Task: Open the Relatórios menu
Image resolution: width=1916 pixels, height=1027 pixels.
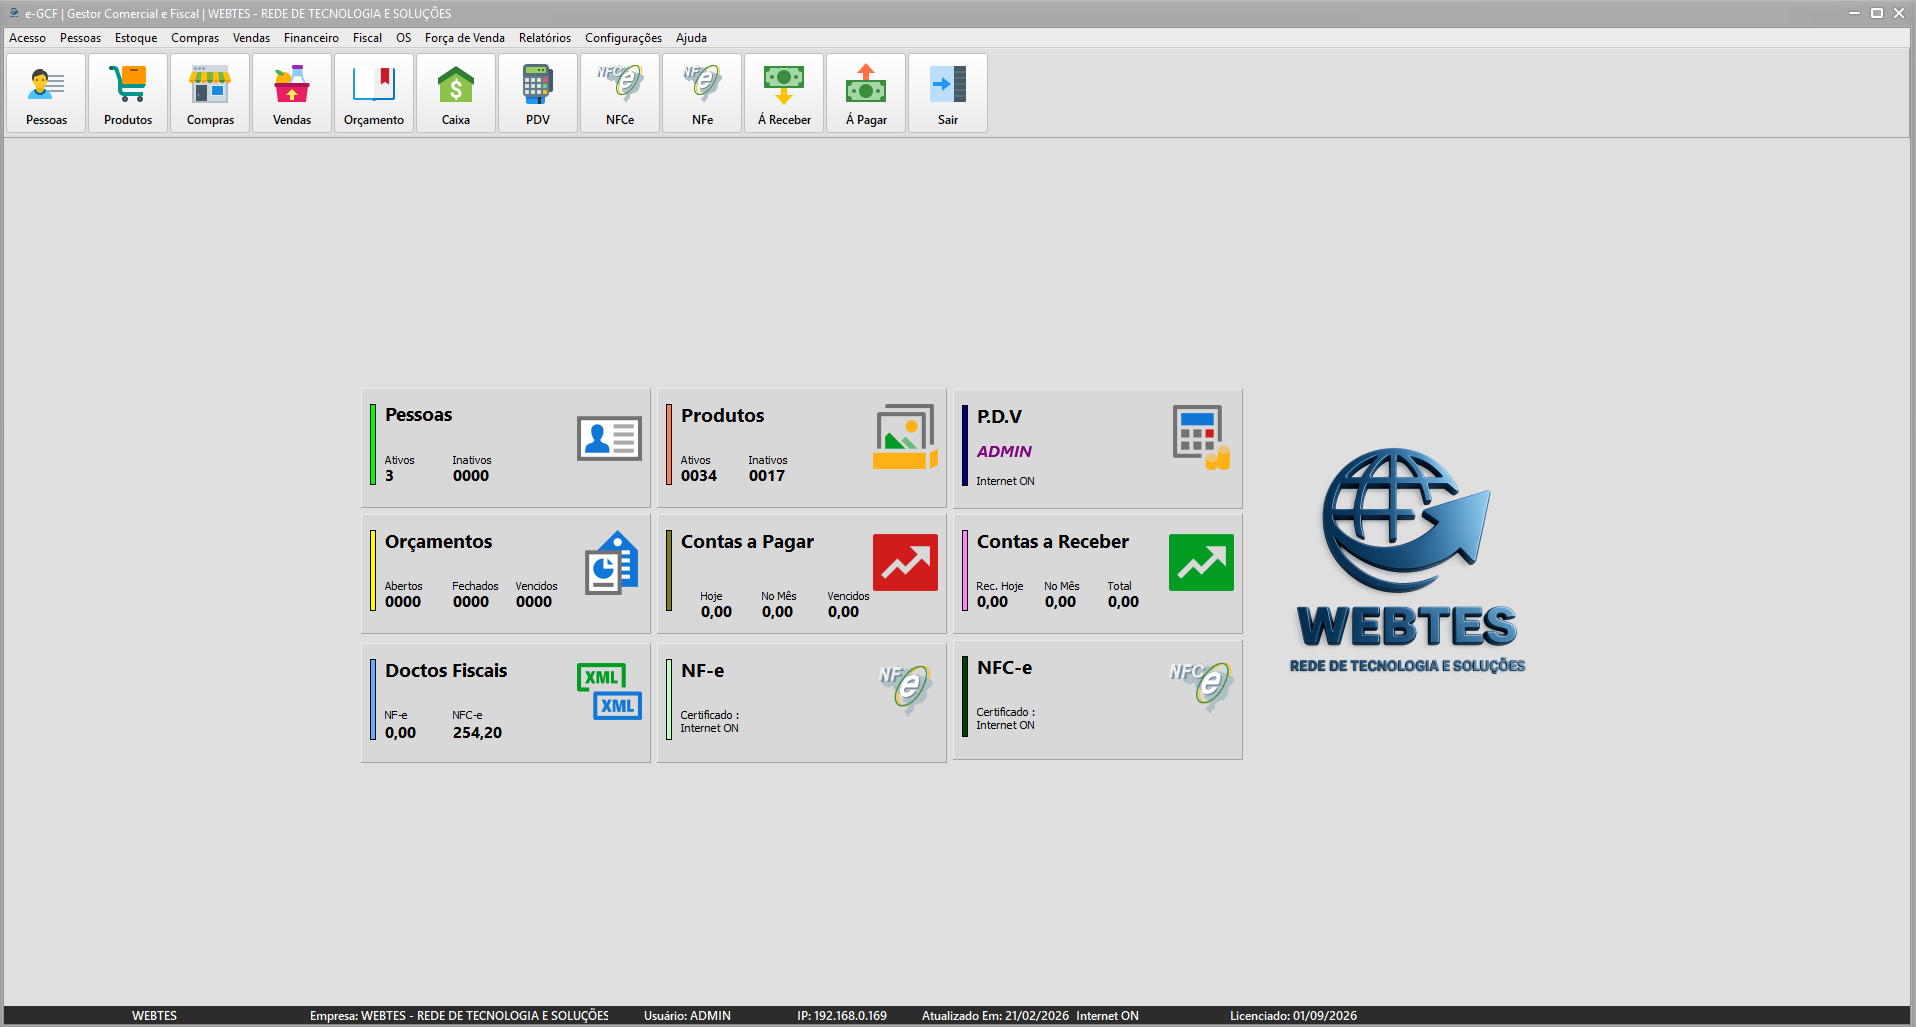Action: pos(544,38)
